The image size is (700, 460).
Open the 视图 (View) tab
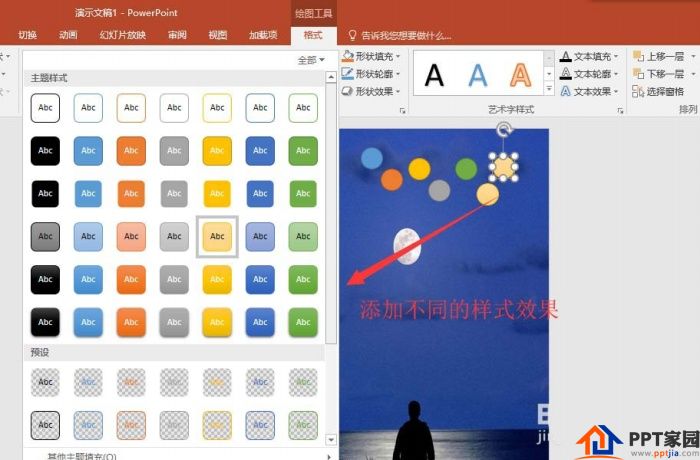218,35
